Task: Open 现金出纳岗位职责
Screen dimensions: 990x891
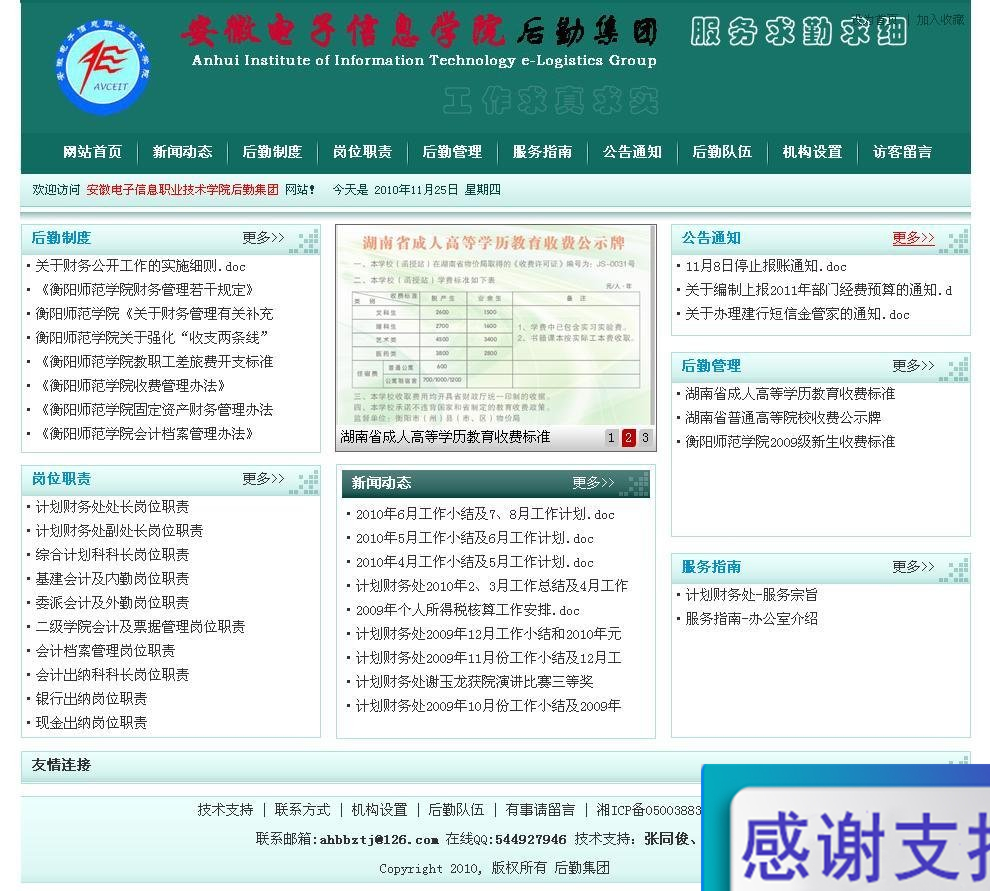Action: click(x=91, y=722)
